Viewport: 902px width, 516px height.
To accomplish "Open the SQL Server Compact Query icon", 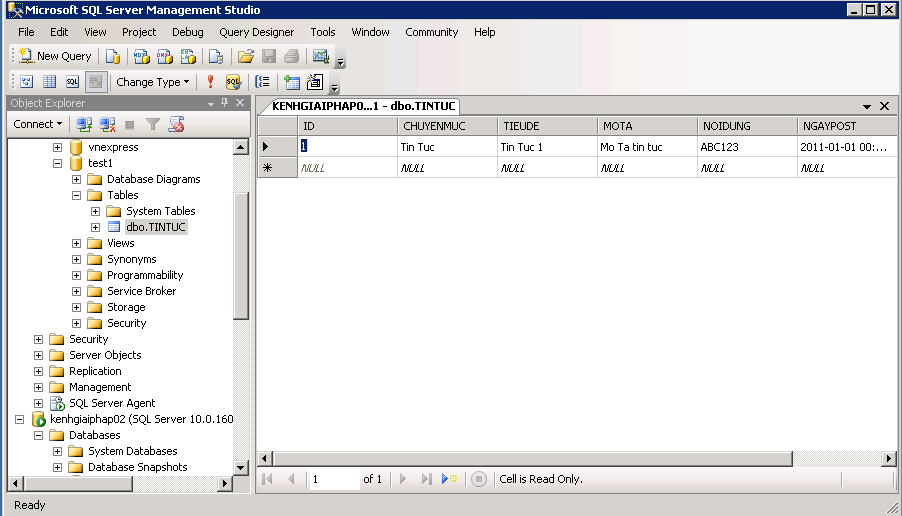I will (216, 56).
